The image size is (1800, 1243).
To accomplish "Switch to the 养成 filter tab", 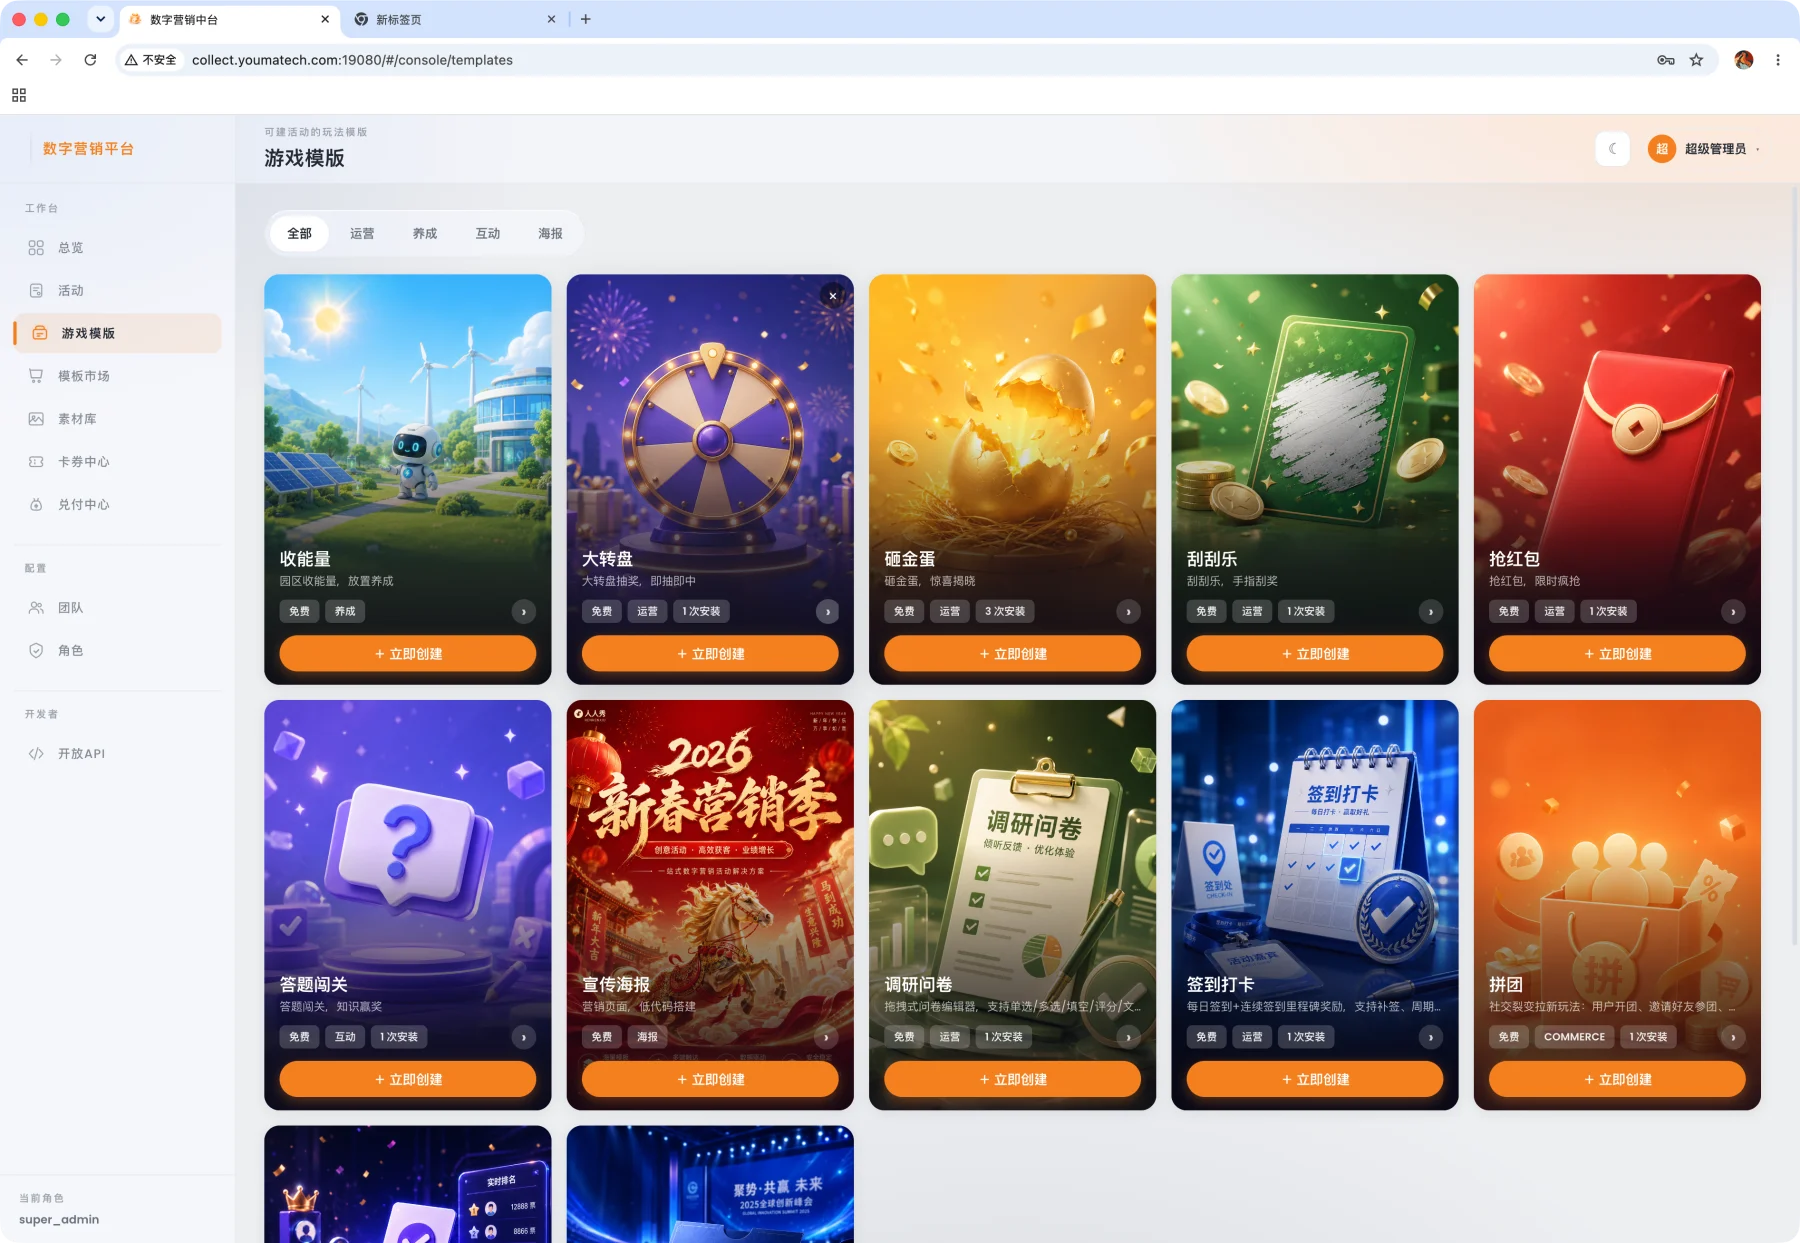I will [x=425, y=233].
